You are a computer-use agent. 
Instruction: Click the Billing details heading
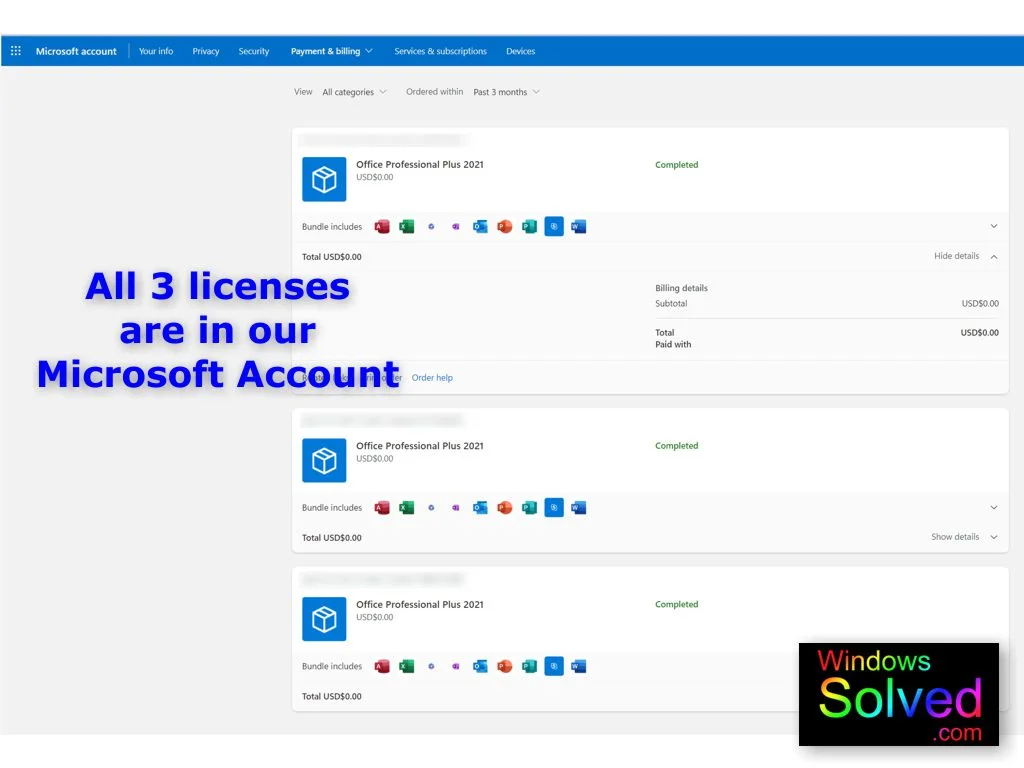(681, 288)
